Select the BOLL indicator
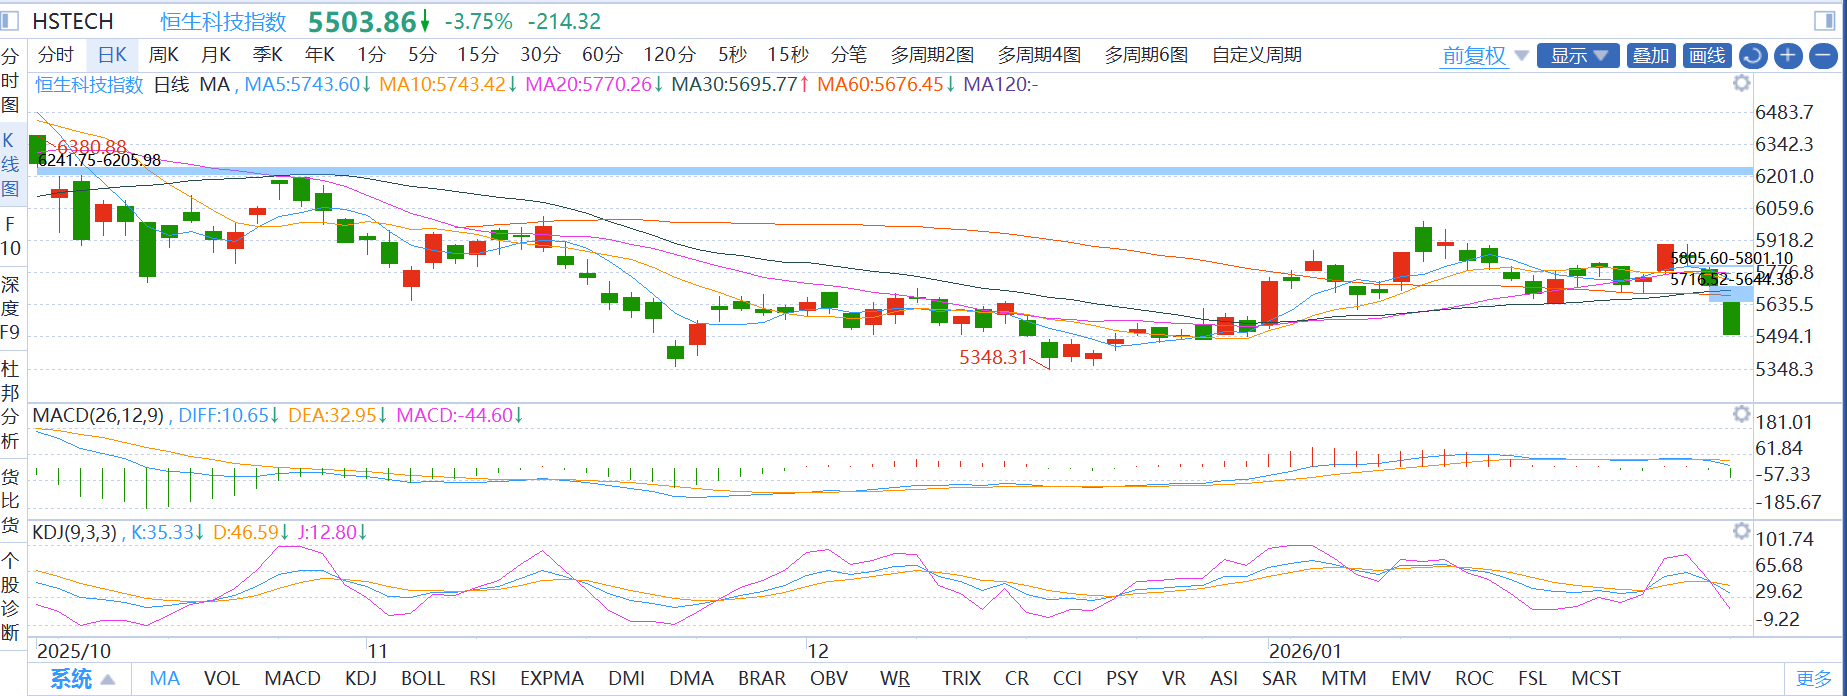This screenshot has width=1847, height=696. 422,678
